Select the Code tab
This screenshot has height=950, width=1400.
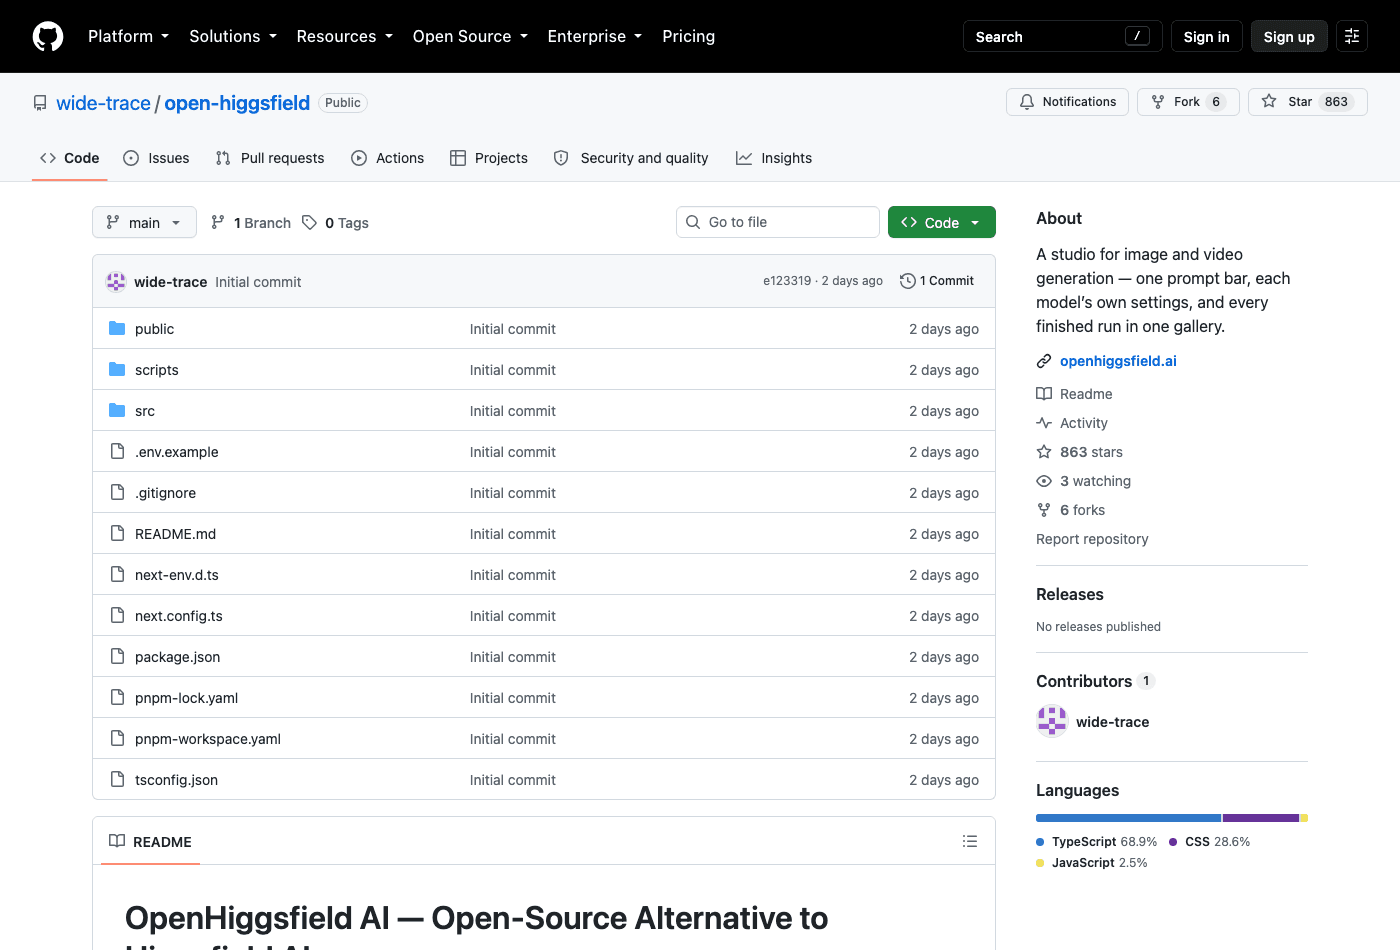[70, 158]
